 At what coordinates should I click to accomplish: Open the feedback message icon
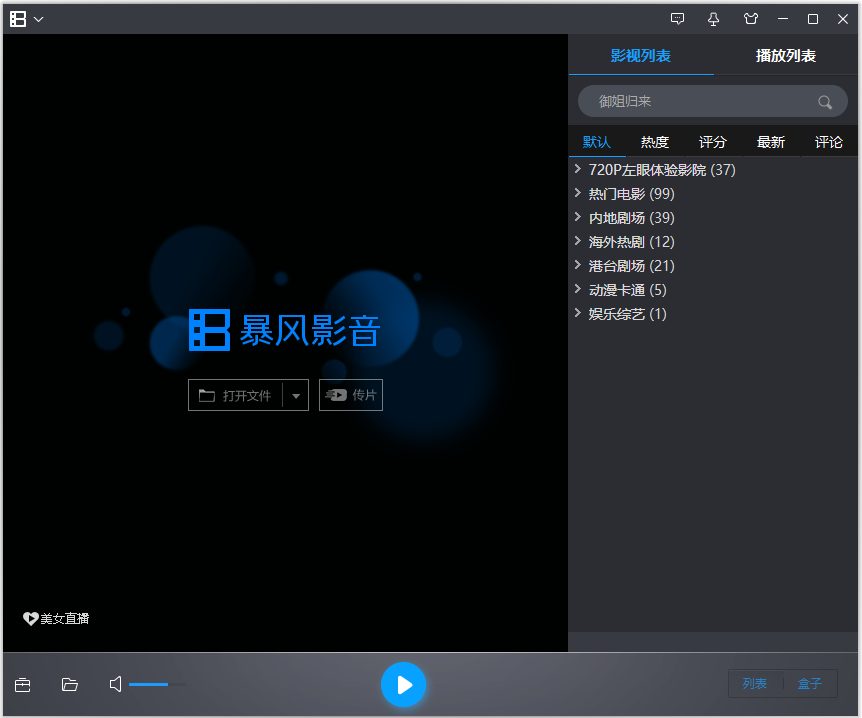click(677, 19)
